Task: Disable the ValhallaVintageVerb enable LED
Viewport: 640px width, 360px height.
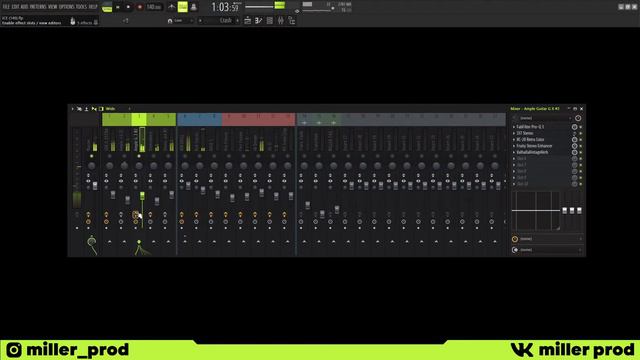Action: point(581,153)
